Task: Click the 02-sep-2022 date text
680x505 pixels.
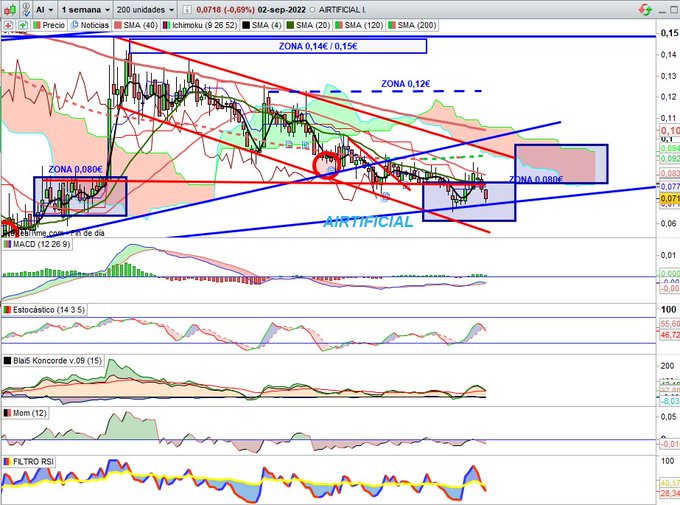Action: (281, 10)
